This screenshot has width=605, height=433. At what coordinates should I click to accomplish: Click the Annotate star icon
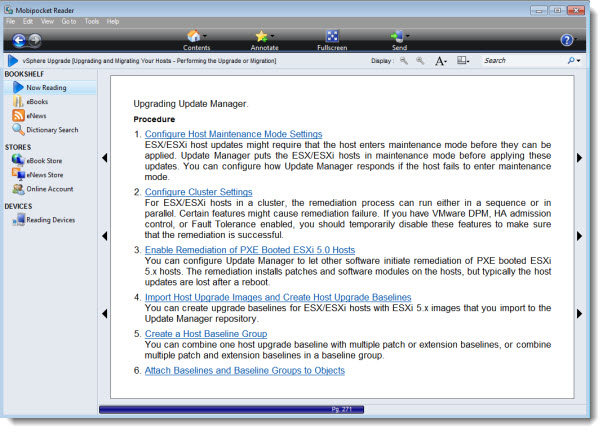tap(261, 36)
